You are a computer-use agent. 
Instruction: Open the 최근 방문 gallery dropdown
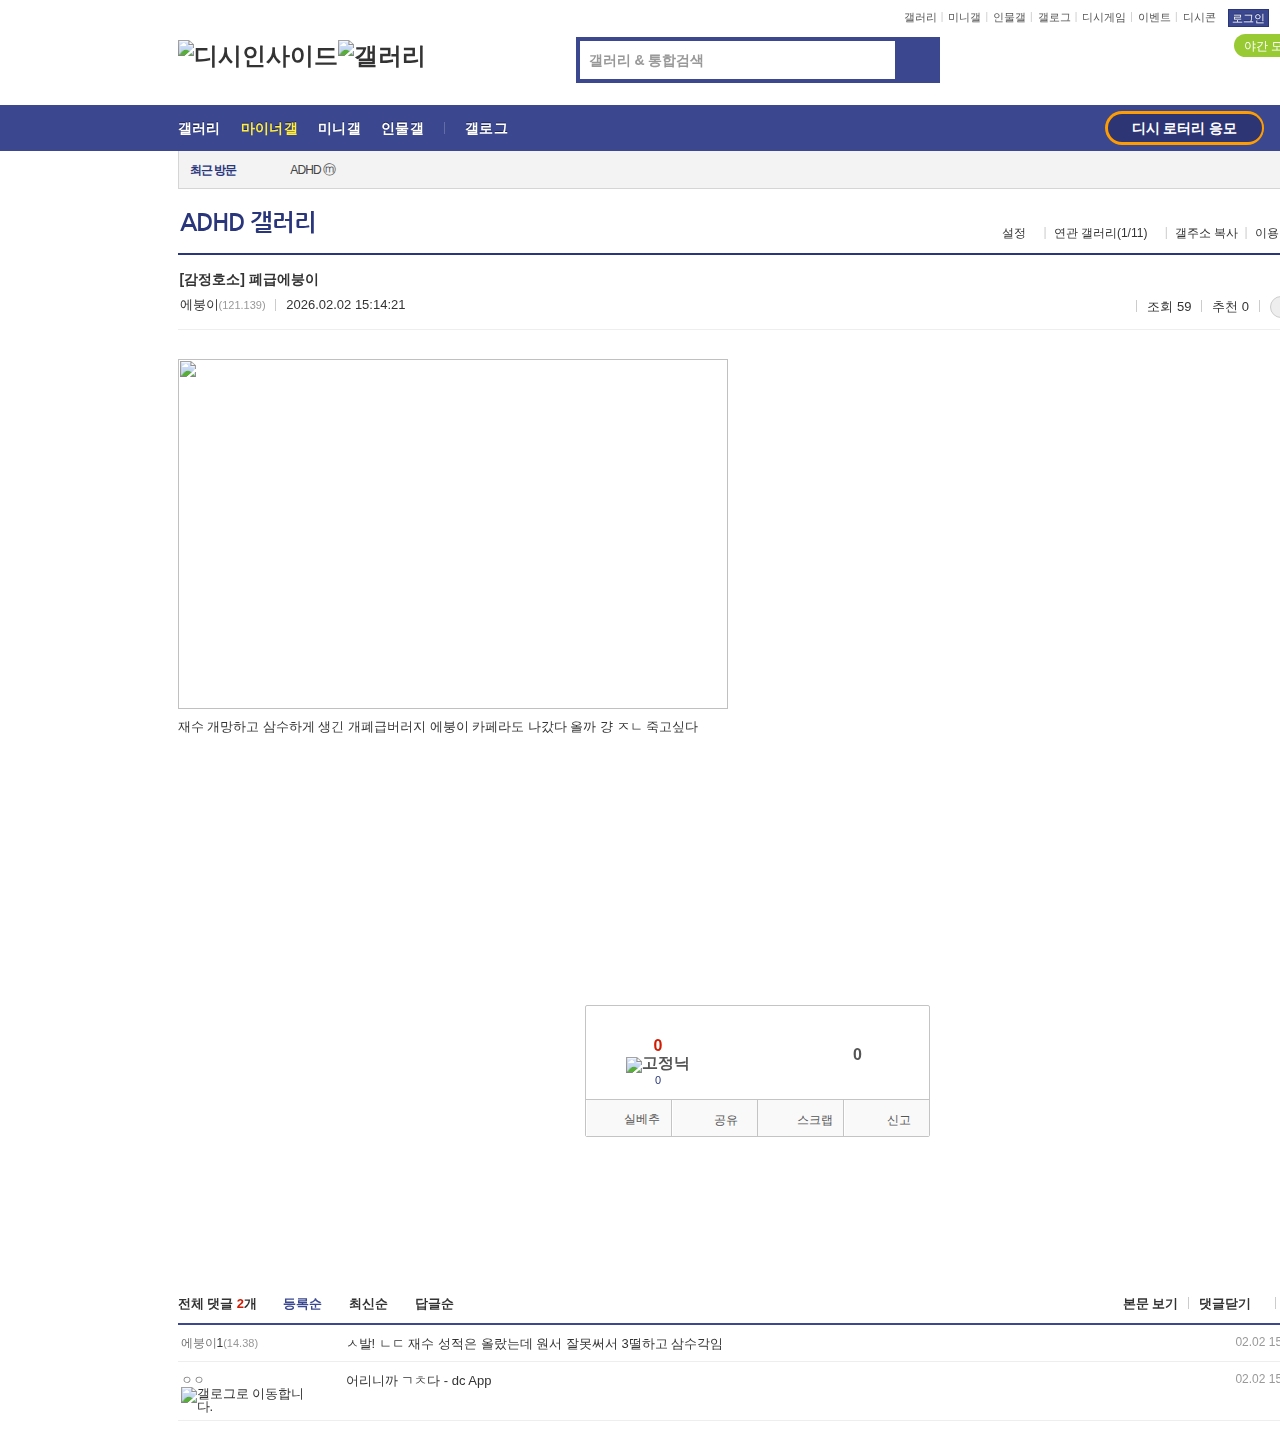[212, 169]
